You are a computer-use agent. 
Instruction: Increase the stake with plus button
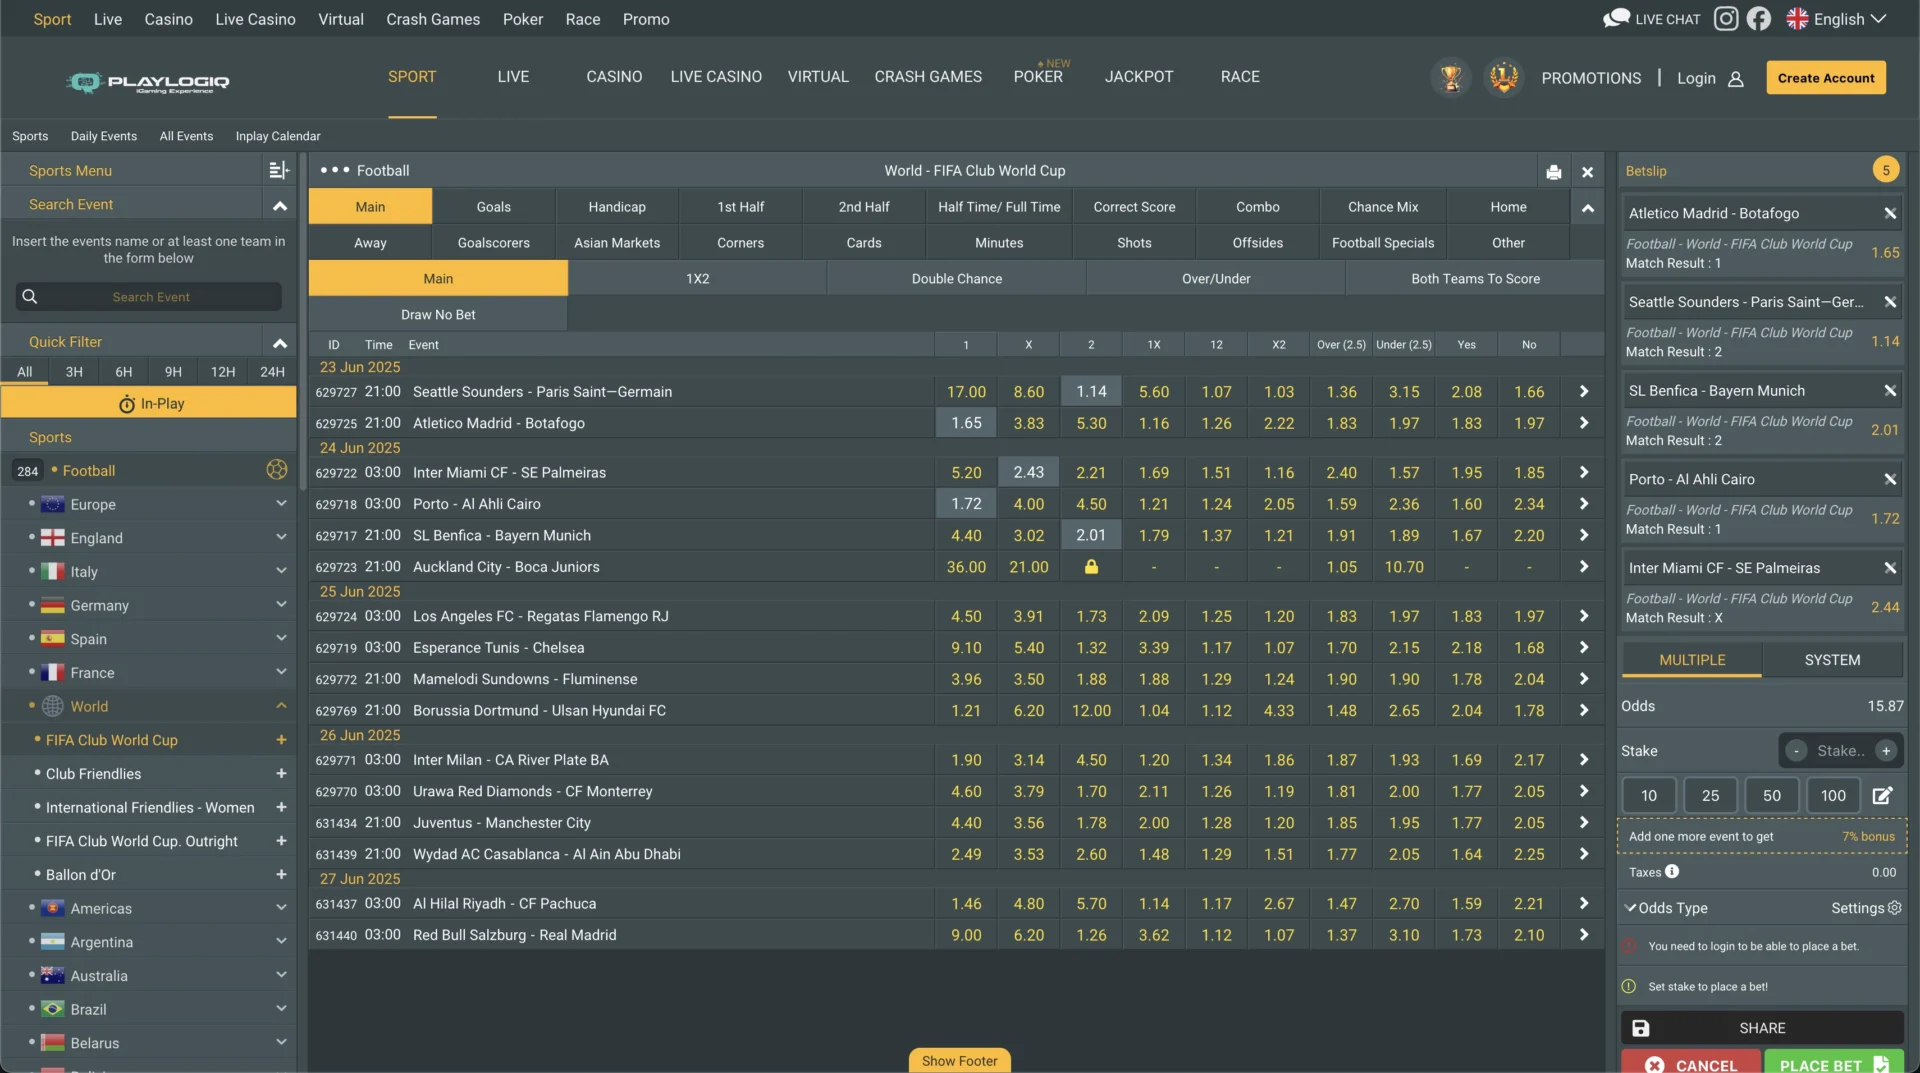1886,751
